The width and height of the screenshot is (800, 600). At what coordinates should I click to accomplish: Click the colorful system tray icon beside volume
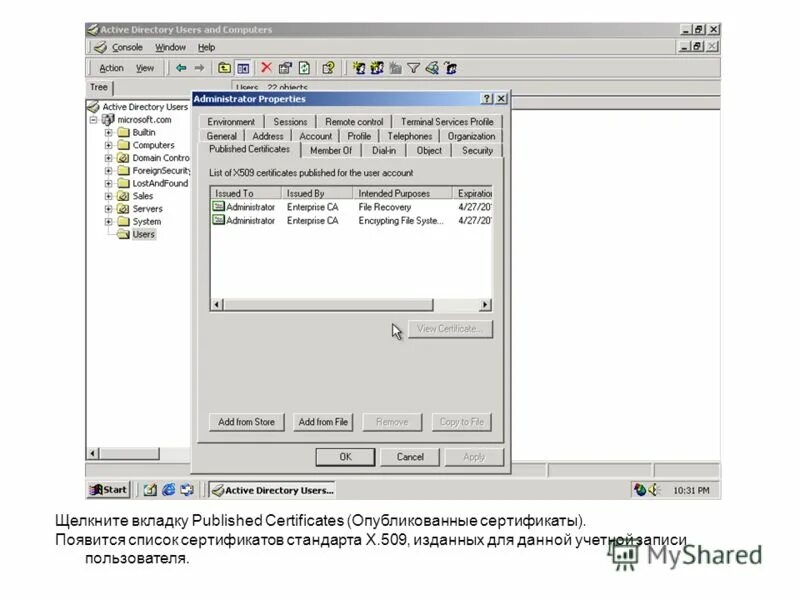tap(640, 490)
